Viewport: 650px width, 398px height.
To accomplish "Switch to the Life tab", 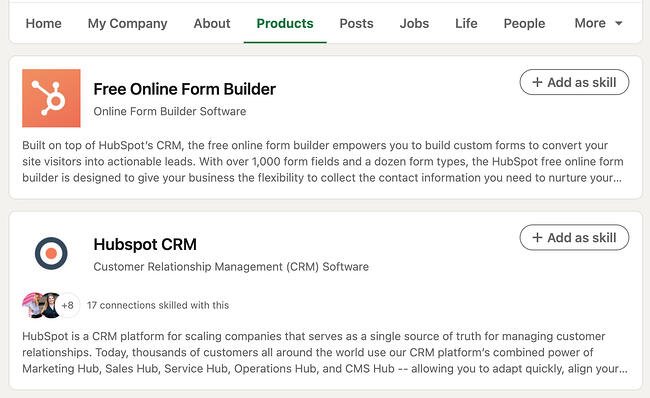I will click(x=466, y=23).
